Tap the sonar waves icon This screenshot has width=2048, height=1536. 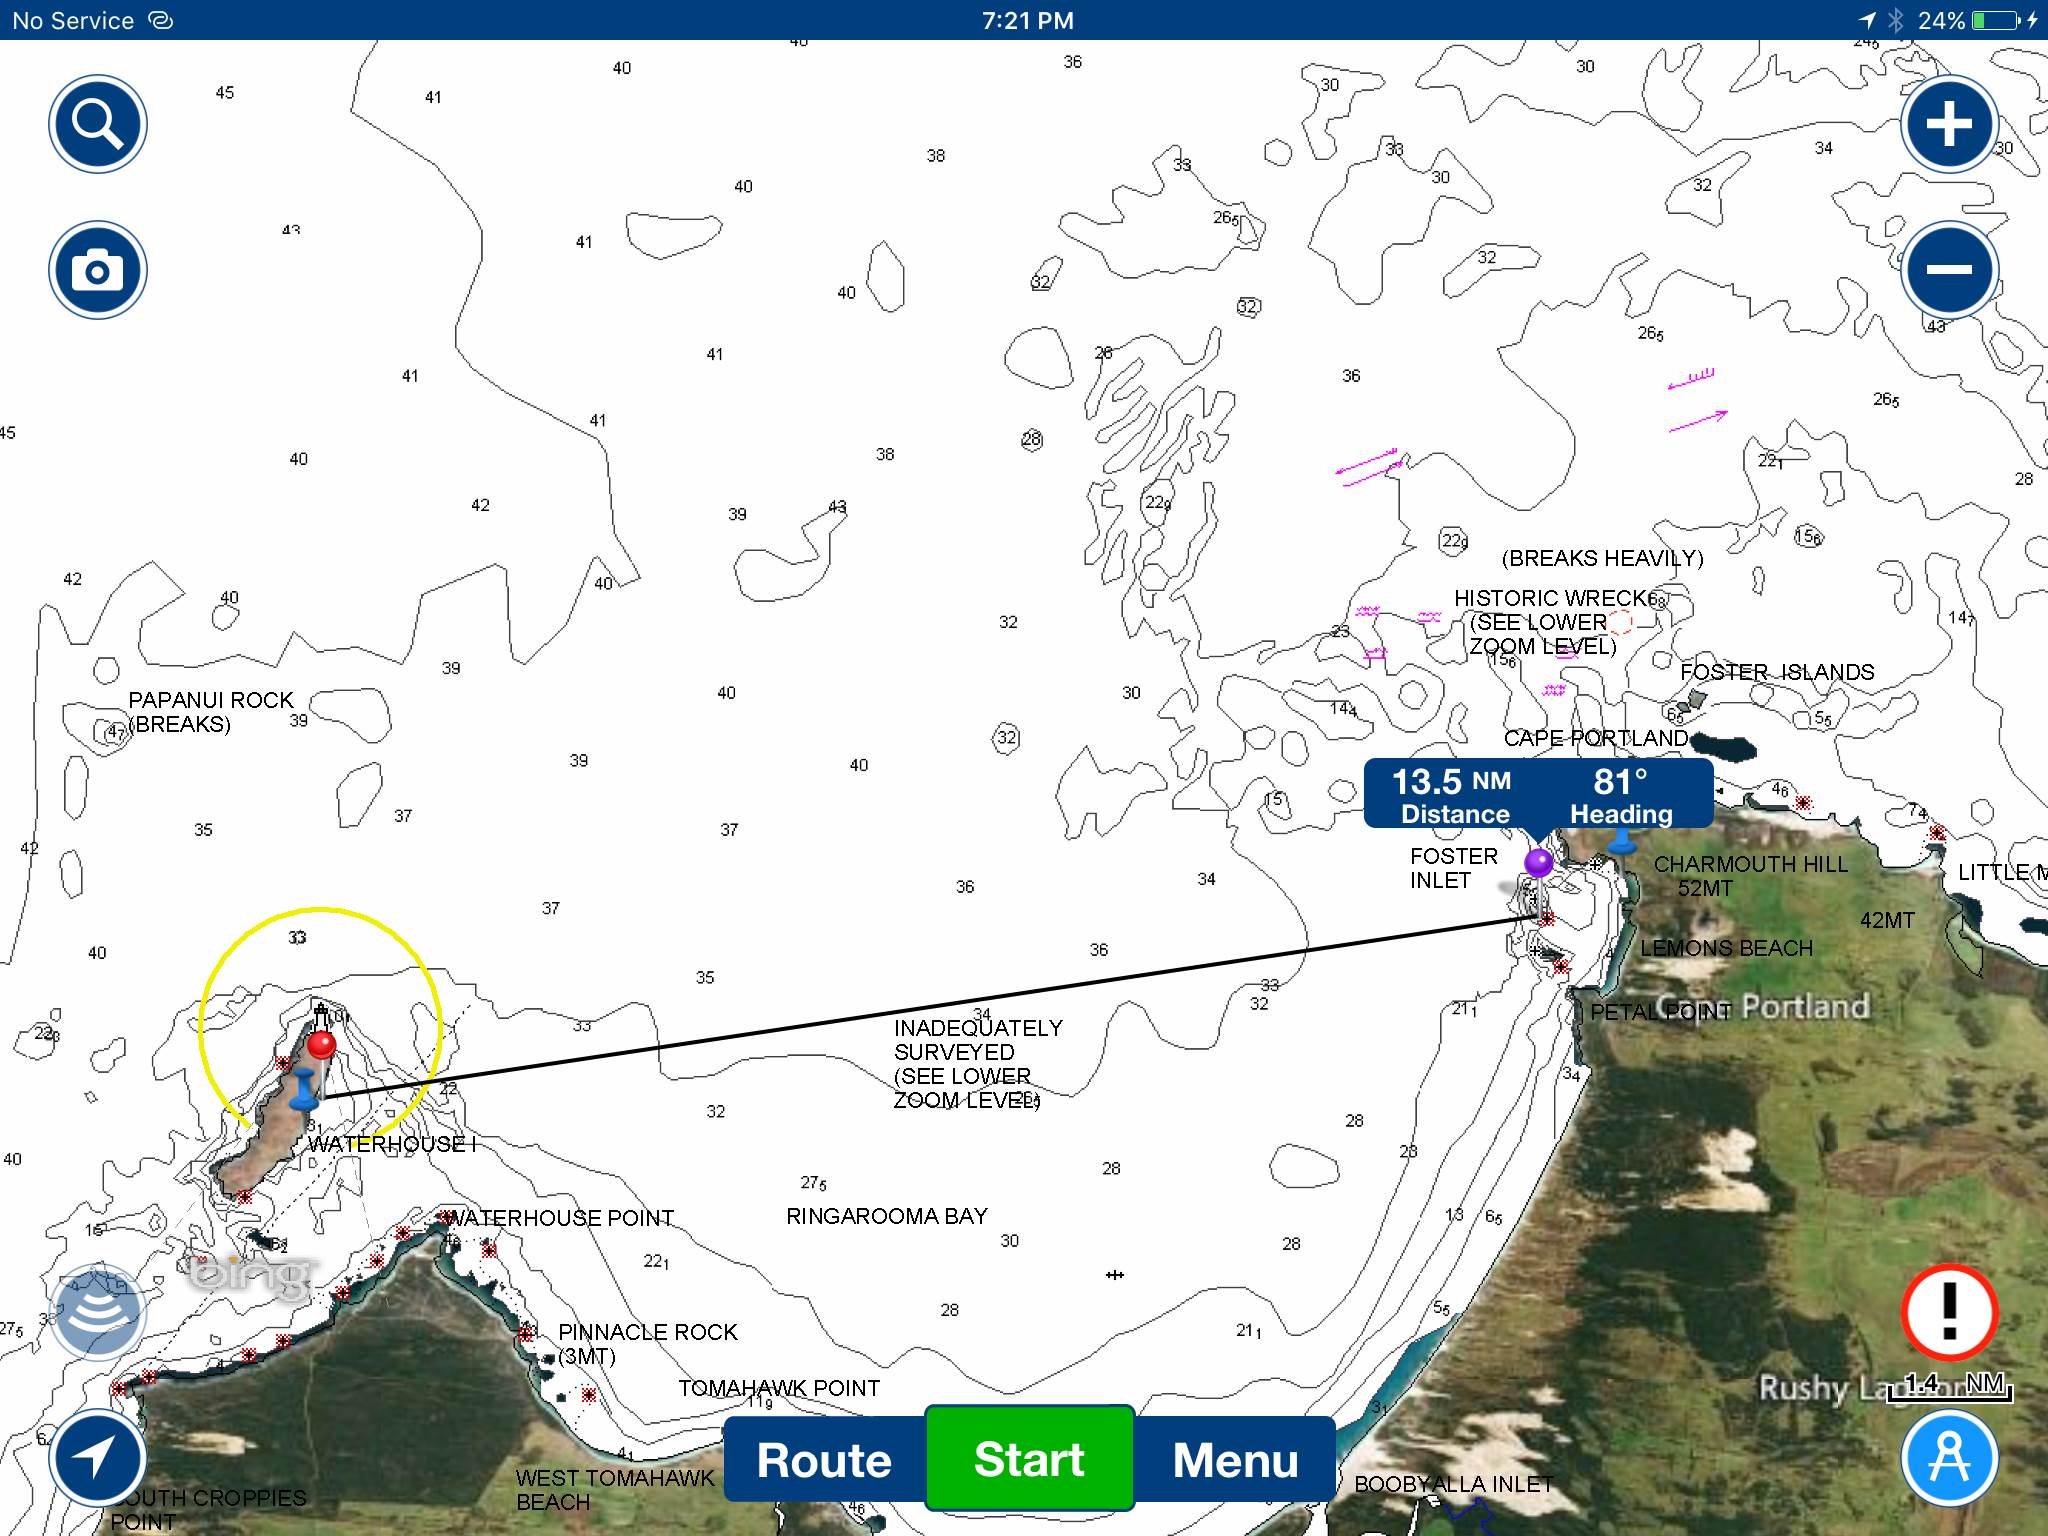click(x=98, y=1312)
